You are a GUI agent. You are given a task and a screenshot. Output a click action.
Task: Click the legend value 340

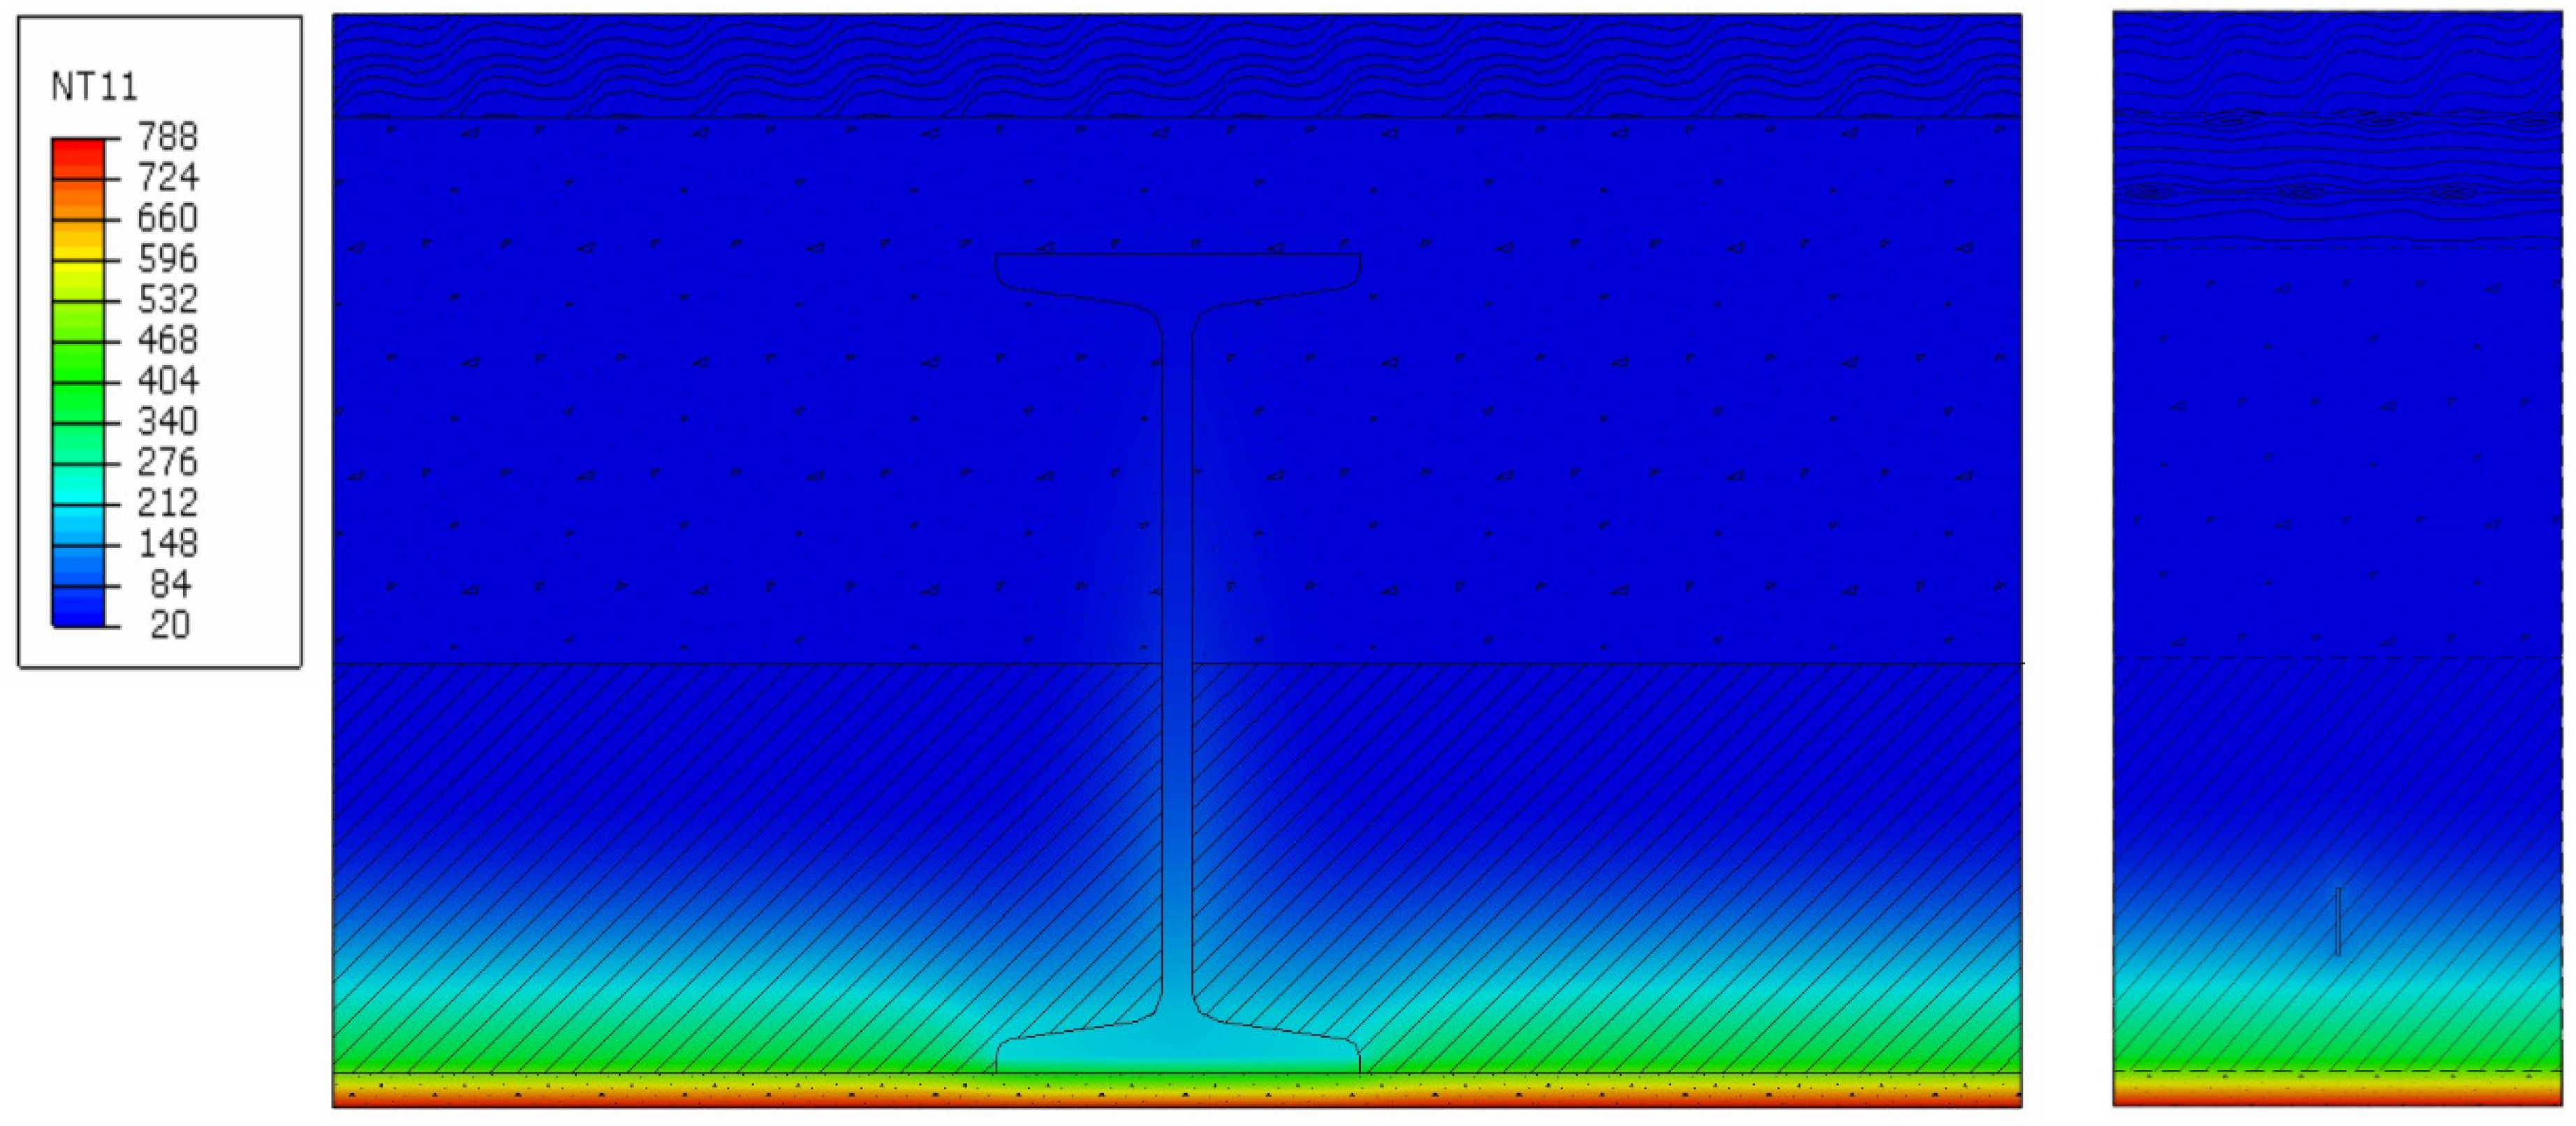tap(168, 422)
